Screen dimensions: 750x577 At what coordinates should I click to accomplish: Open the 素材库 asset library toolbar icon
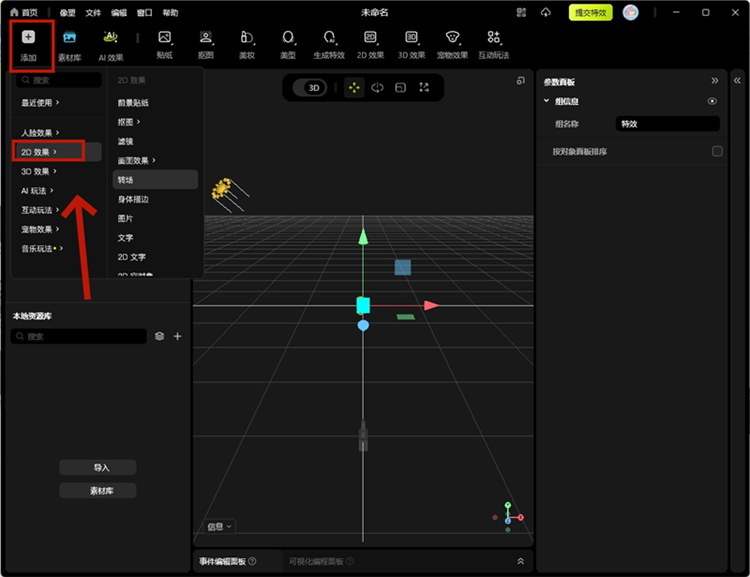coord(69,38)
